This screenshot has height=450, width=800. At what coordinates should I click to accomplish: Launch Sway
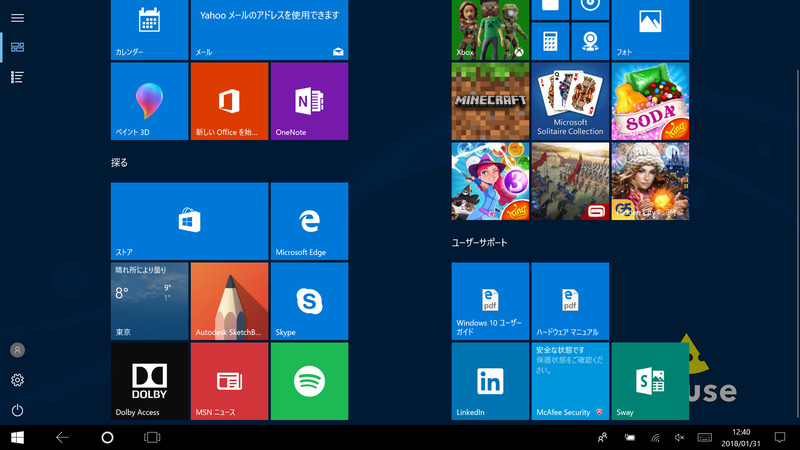coord(651,381)
